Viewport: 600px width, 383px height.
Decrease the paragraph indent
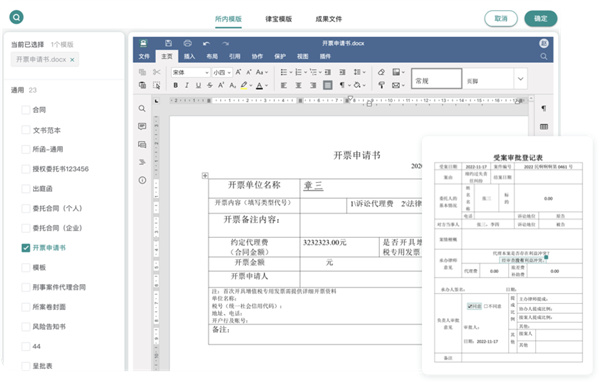pyautogui.click(x=328, y=72)
